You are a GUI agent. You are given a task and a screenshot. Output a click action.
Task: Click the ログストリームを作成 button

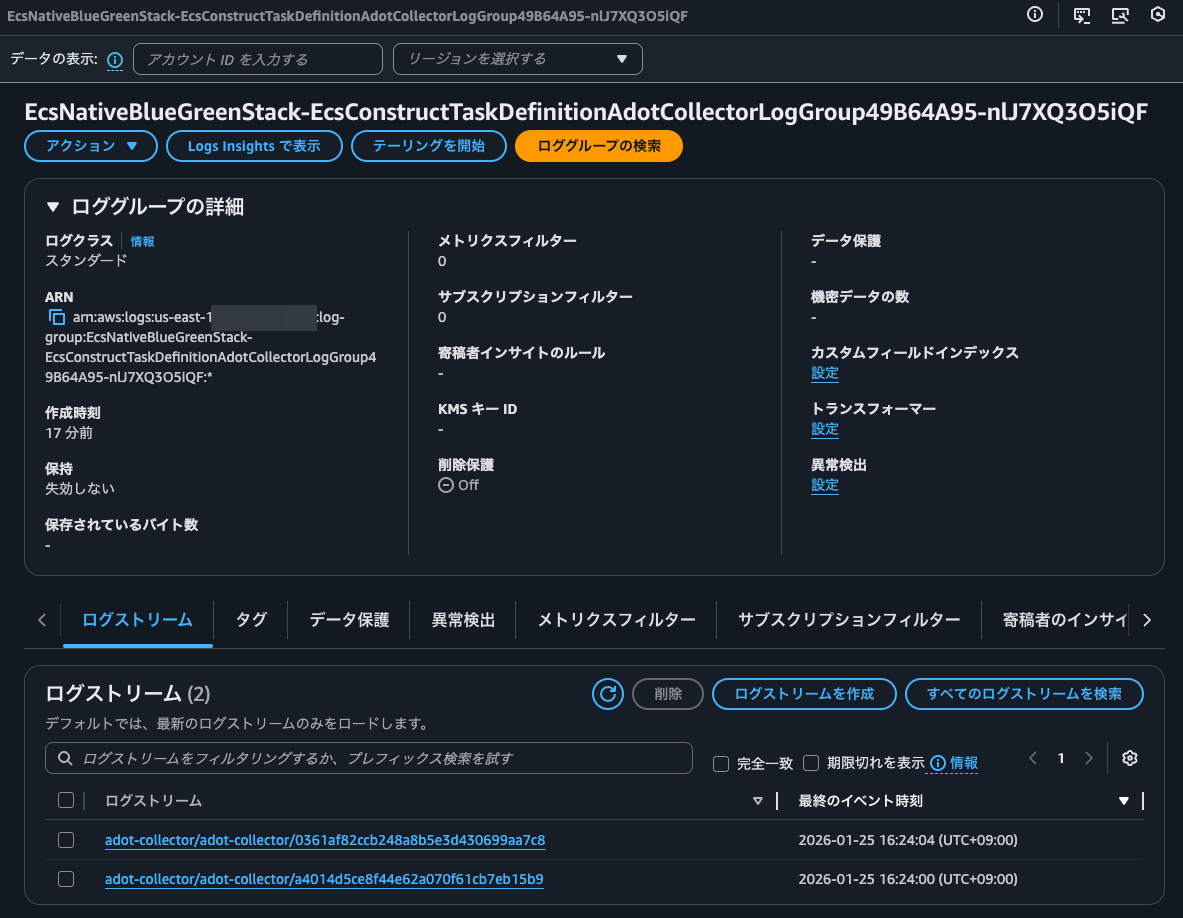coord(803,693)
